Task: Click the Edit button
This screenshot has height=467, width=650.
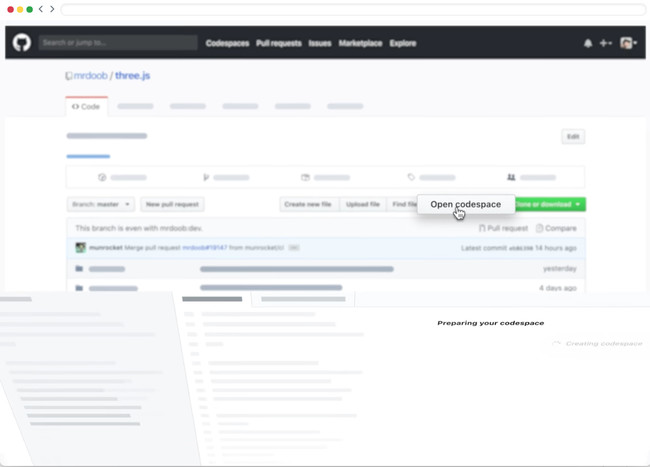Action: [x=573, y=136]
